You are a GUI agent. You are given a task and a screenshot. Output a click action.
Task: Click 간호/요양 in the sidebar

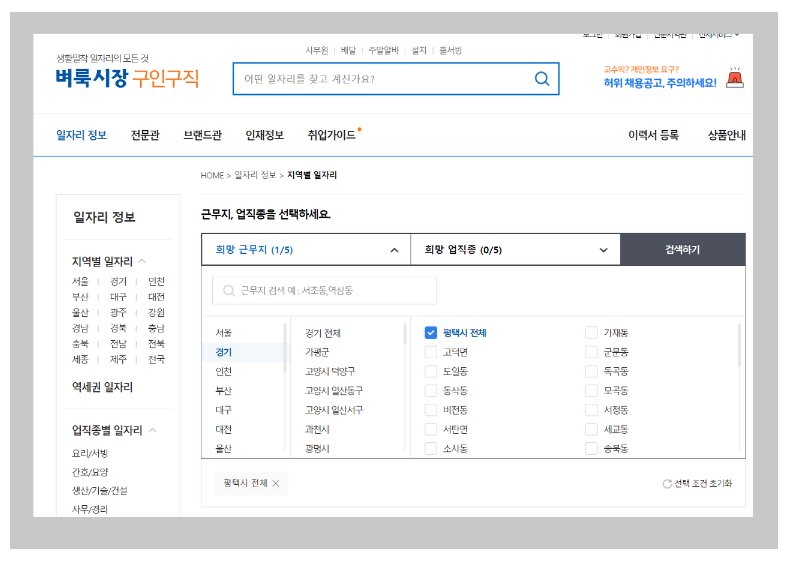tap(90, 472)
